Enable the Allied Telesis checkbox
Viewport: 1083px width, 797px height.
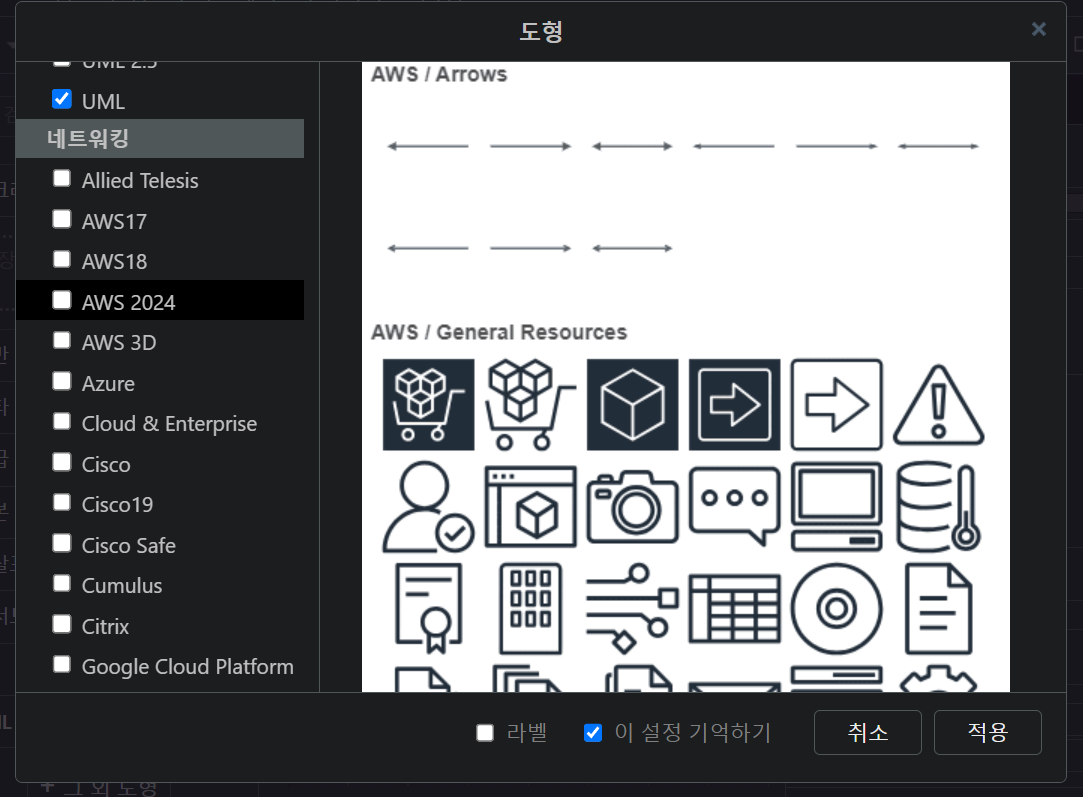pyautogui.click(x=62, y=179)
